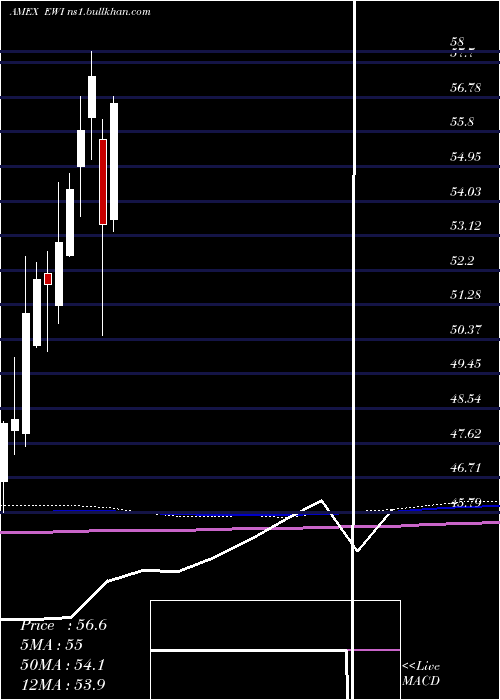This screenshot has height=700, width=500.
Task: Click the topmost white candlestick near 57
Action: coord(92,97)
